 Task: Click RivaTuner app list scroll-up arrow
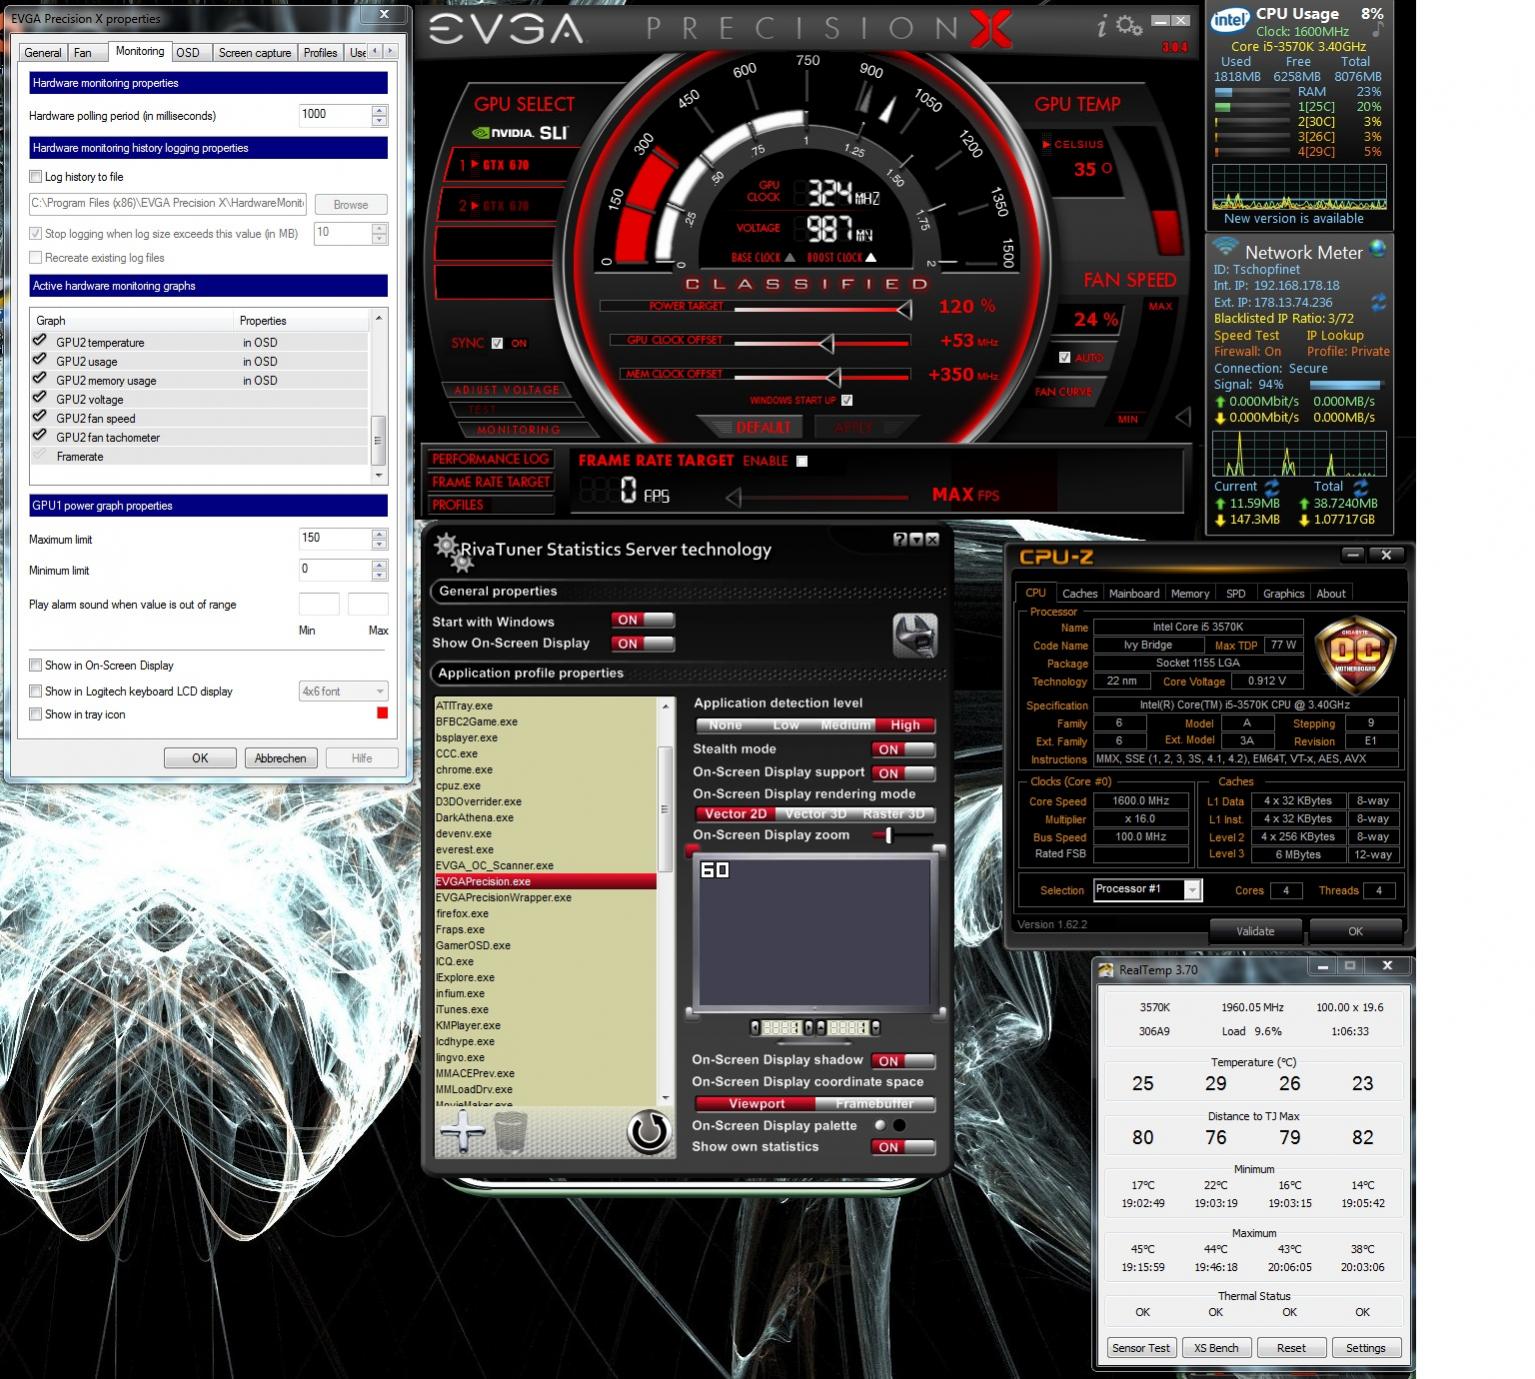665,706
